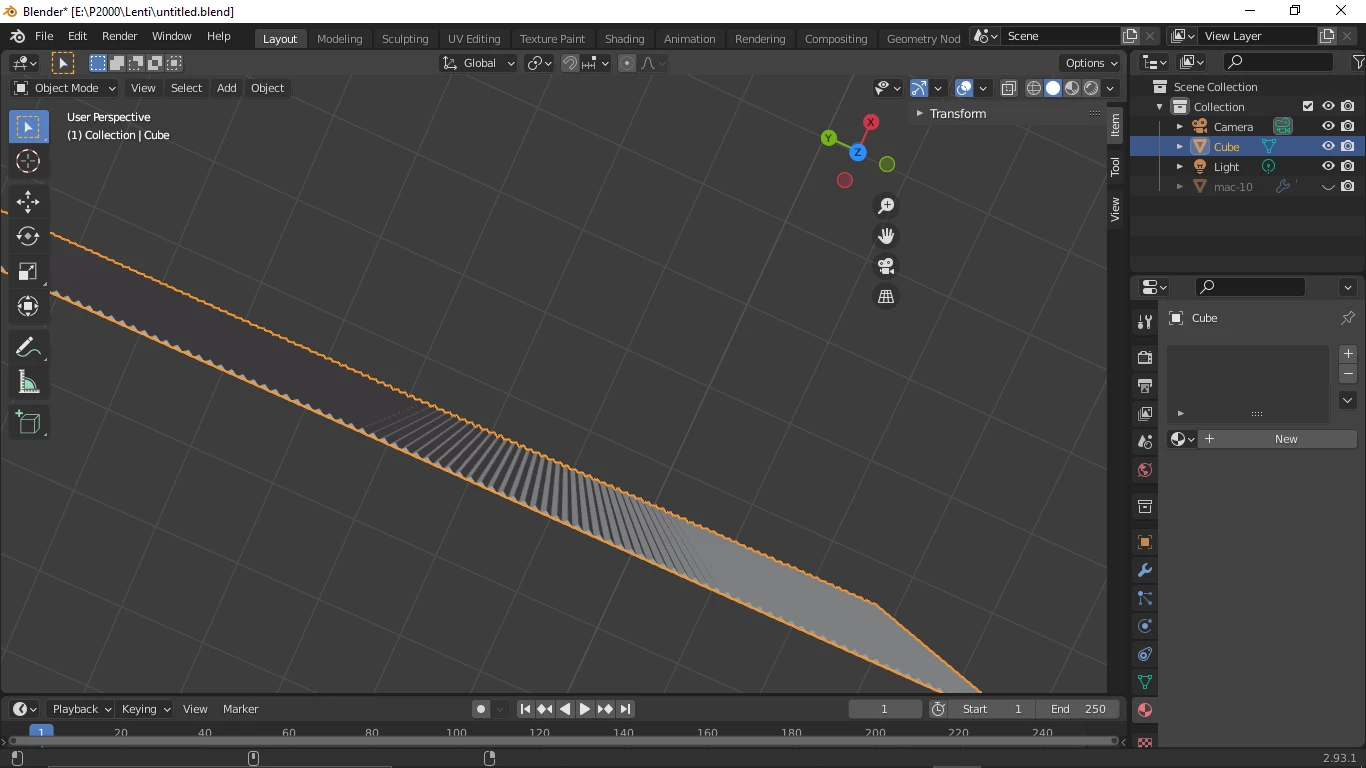Viewport: 1366px width, 768px height.
Task: Open Object Mode dropdown
Action: pyautogui.click(x=65, y=88)
